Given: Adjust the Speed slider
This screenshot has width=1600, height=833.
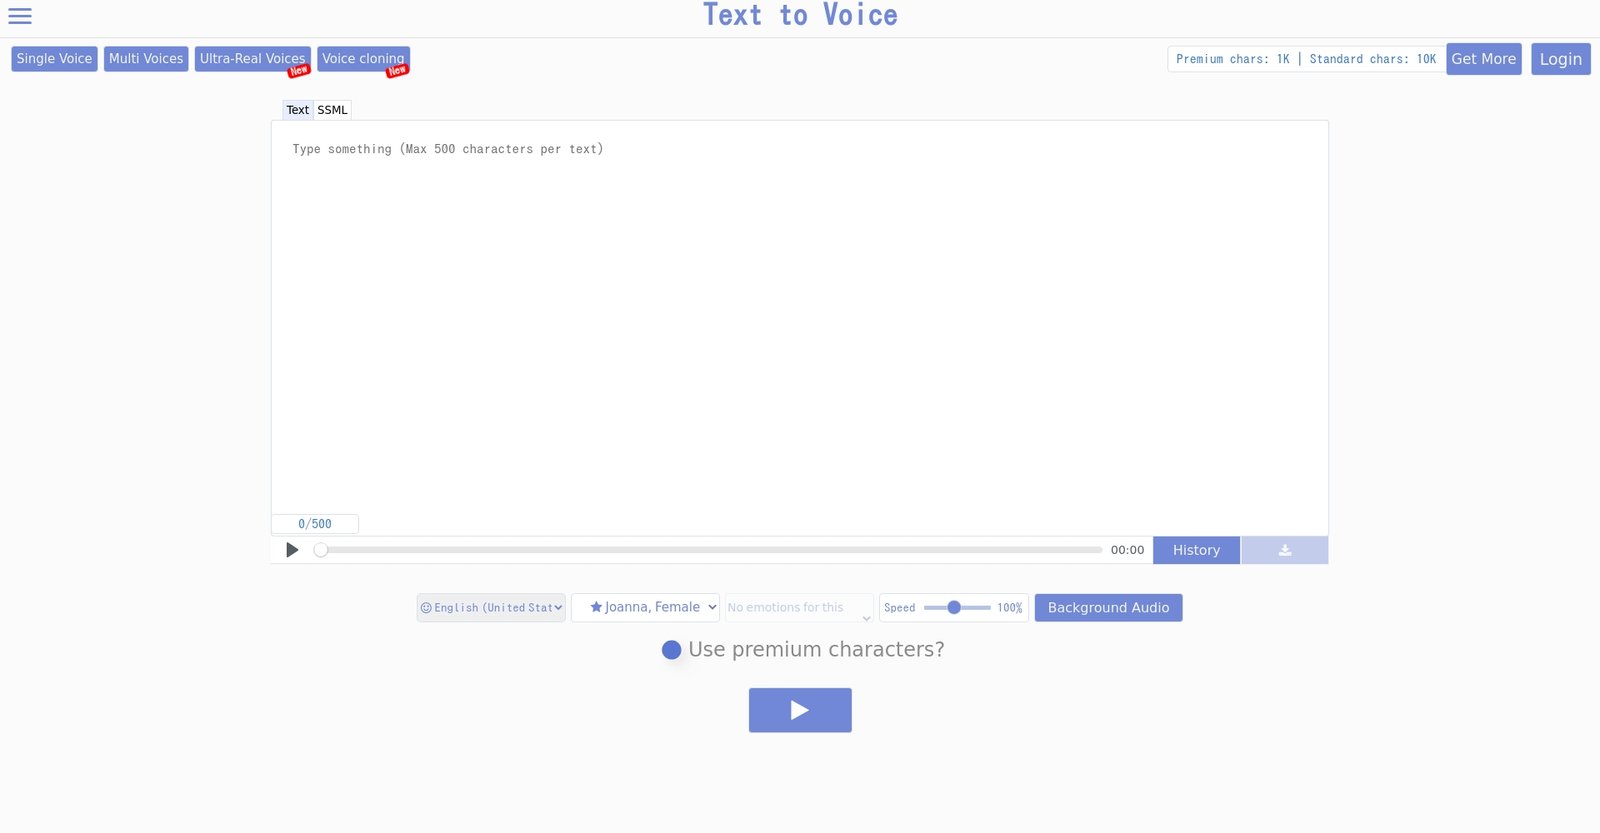Looking at the screenshot, I should tap(953, 607).
